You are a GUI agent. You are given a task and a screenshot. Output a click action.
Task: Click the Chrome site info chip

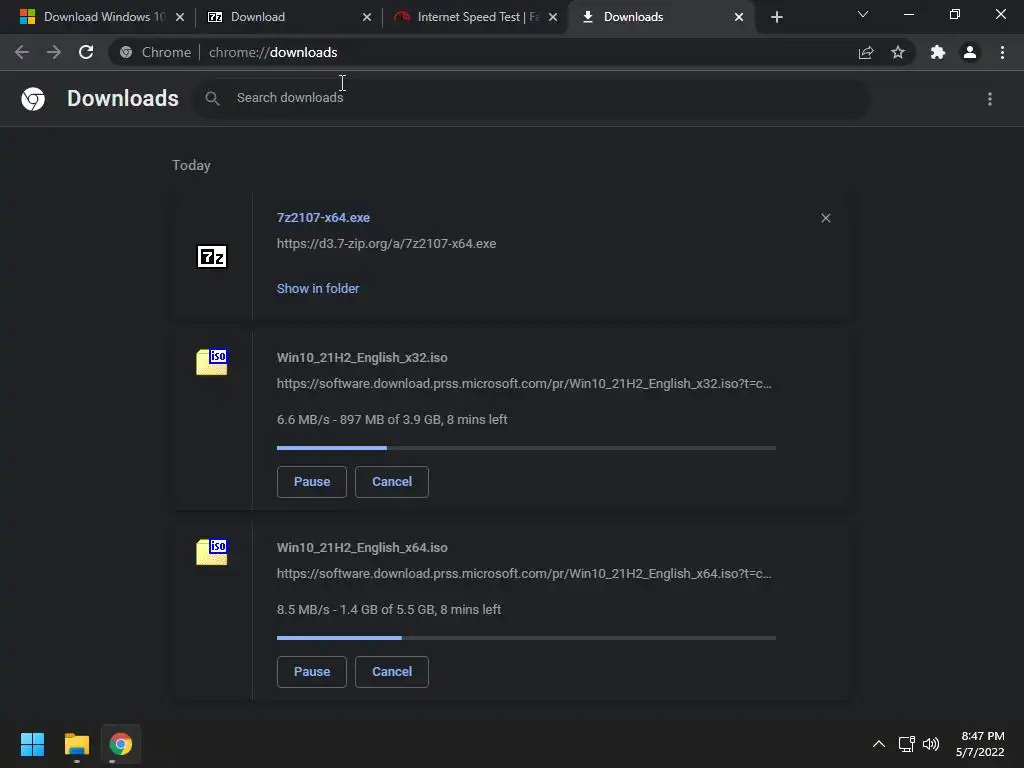155,52
